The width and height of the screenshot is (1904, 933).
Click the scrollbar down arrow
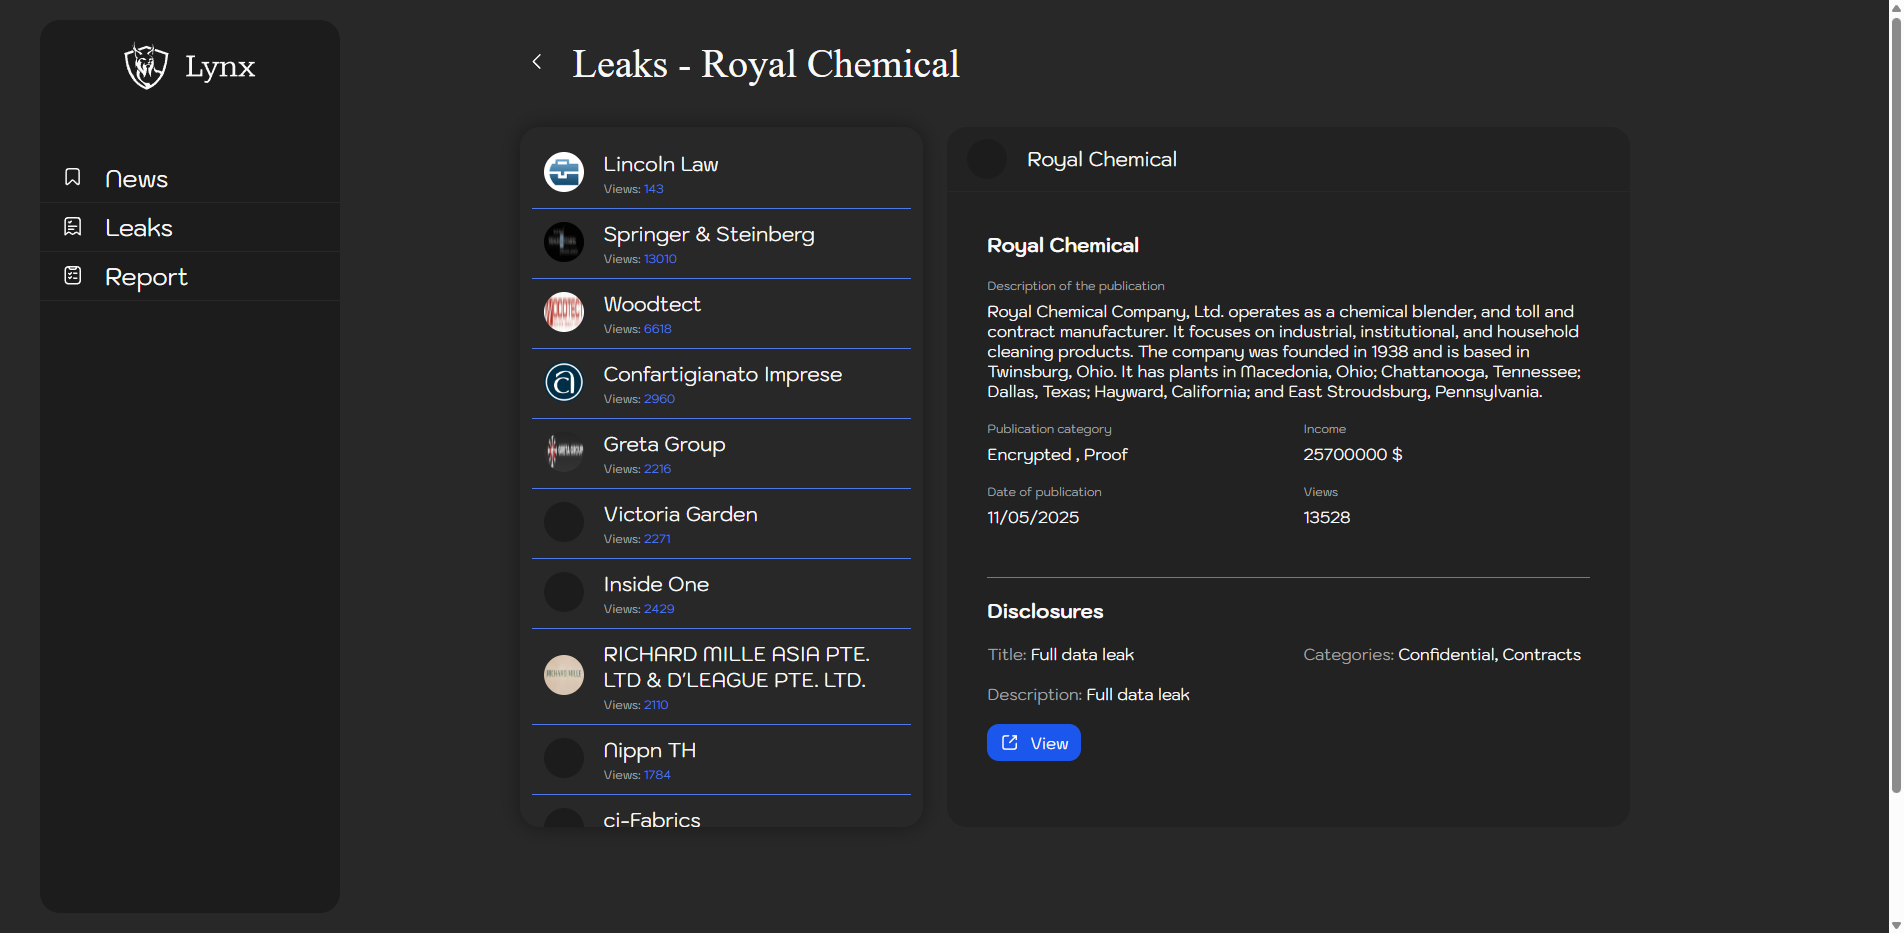1895,925
